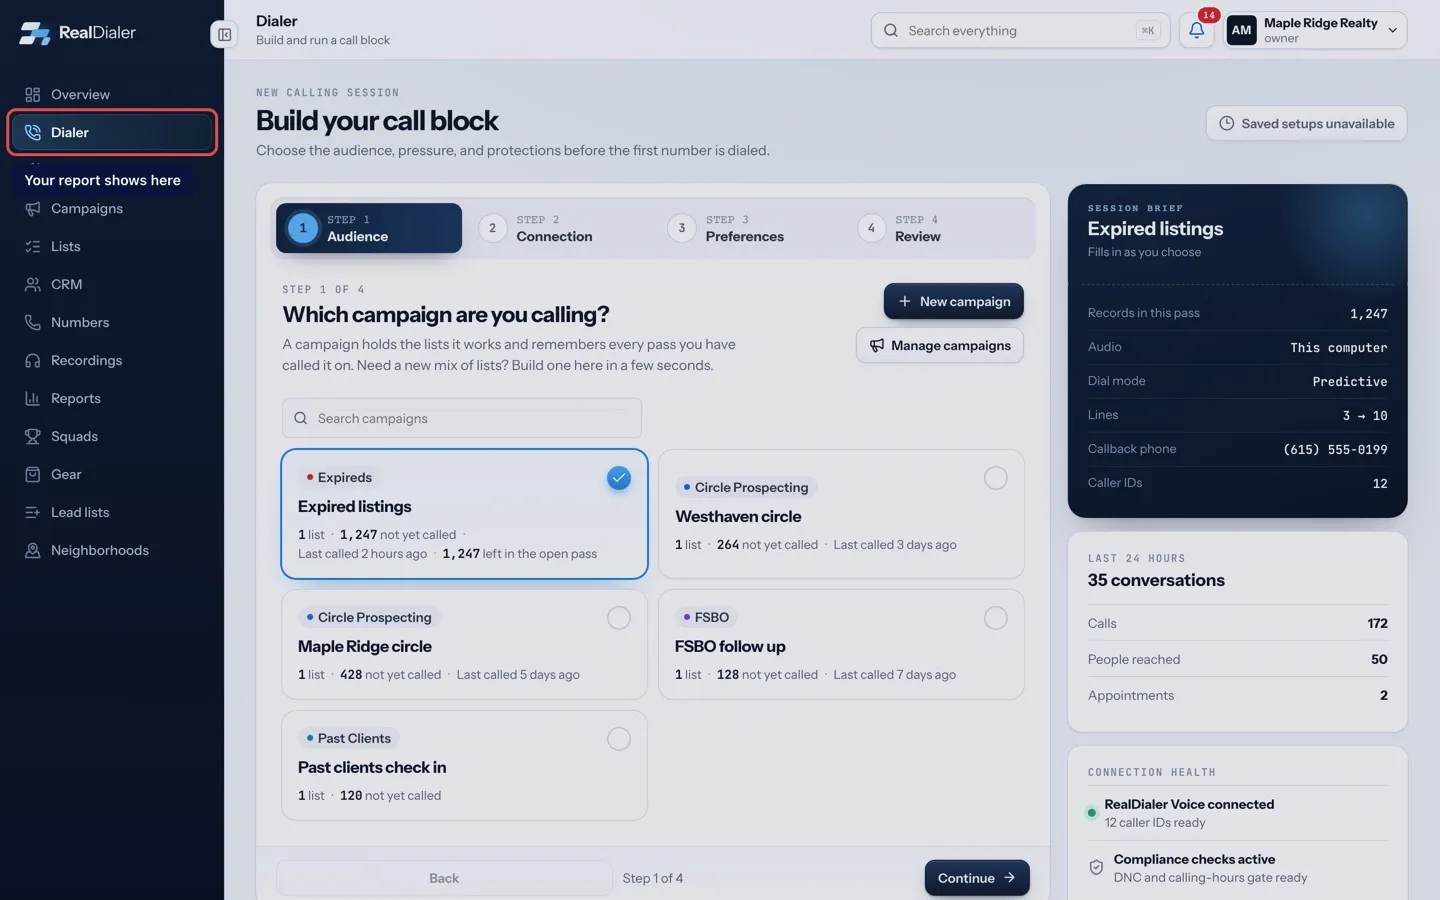The width and height of the screenshot is (1440, 900).
Task: Focus the Search campaigns field
Action: [x=462, y=418]
